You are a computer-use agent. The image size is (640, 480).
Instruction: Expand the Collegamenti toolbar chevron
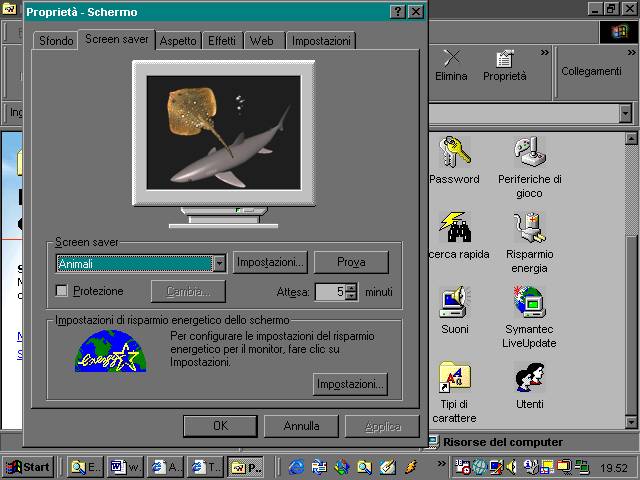(x=629, y=53)
